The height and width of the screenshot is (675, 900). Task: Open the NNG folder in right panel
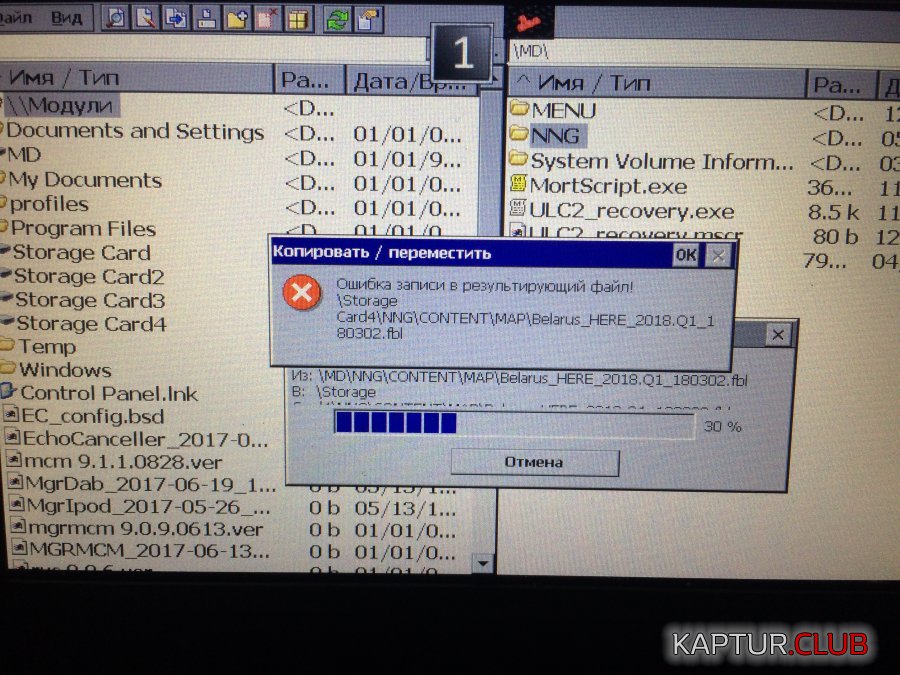pyautogui.click(x=555, y=135)
